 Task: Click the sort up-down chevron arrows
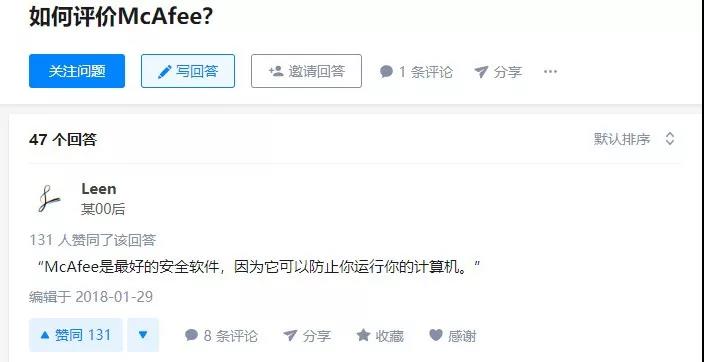[669, 139]
